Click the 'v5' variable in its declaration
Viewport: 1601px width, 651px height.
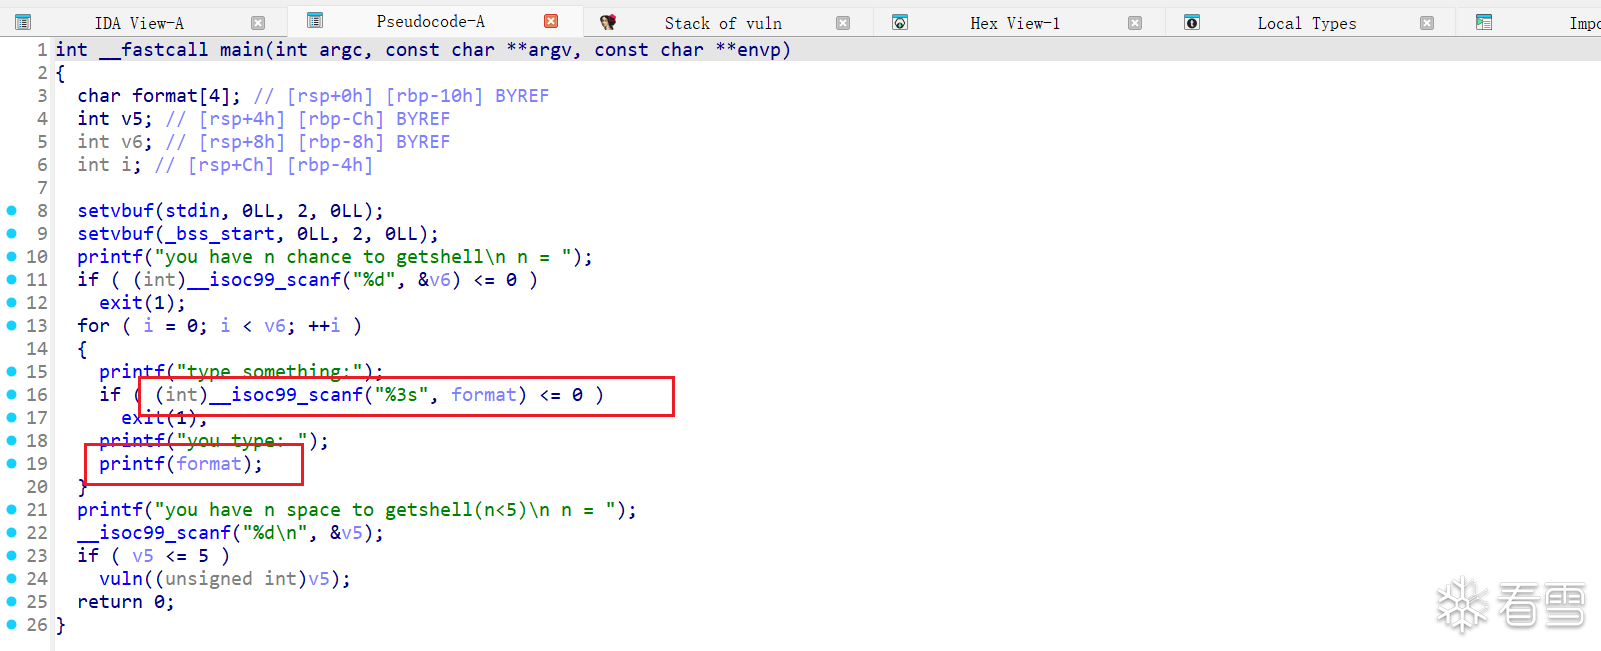coord(132,119)
